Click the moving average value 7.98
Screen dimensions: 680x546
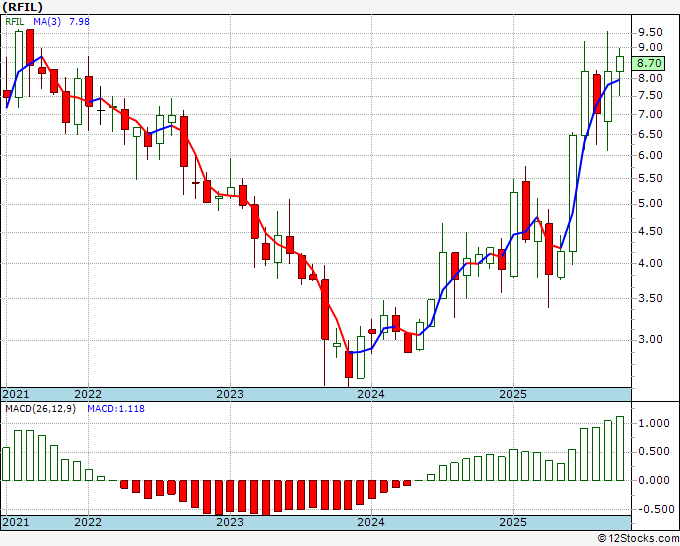(x=79, y=21)
